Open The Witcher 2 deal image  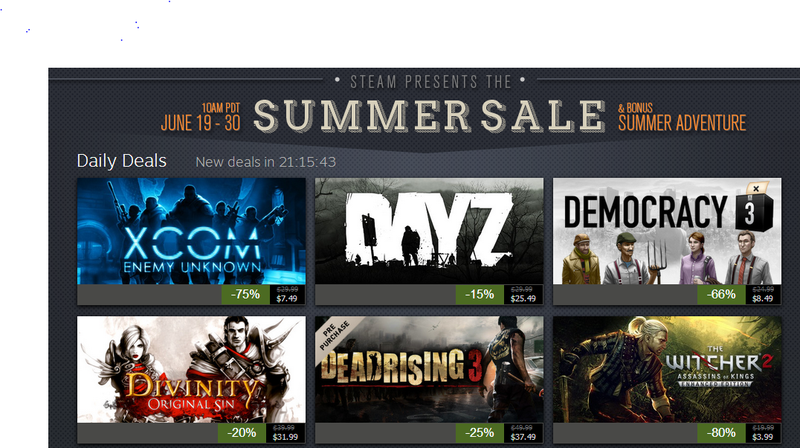[x=667, y=369]
